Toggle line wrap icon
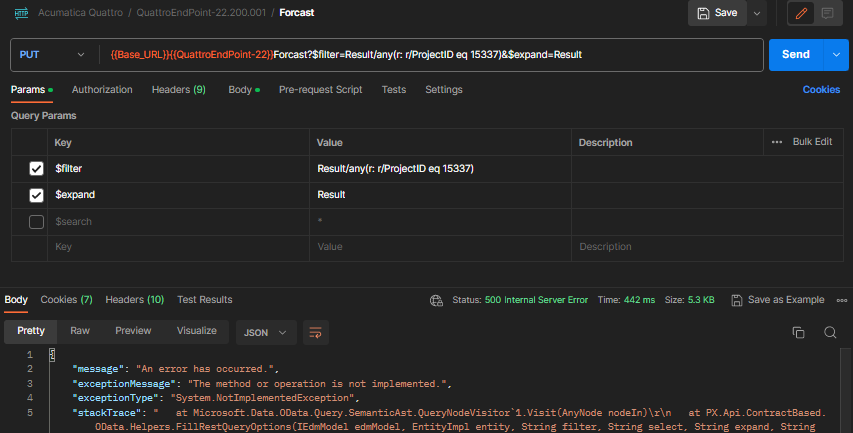The image size is (853, 433). [316, 332]
